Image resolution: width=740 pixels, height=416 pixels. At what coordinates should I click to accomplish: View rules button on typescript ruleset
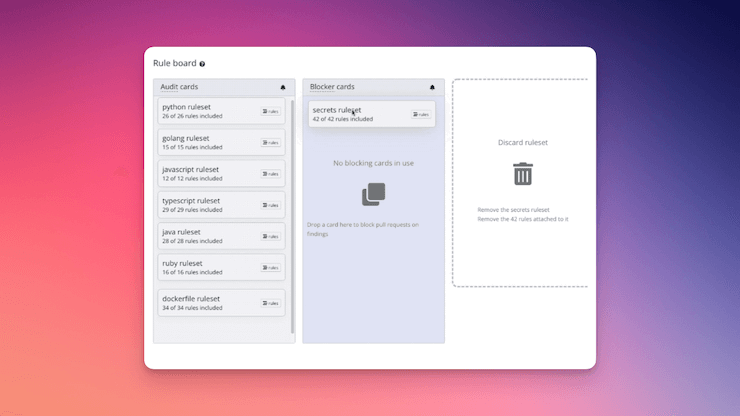coord(270,205)
